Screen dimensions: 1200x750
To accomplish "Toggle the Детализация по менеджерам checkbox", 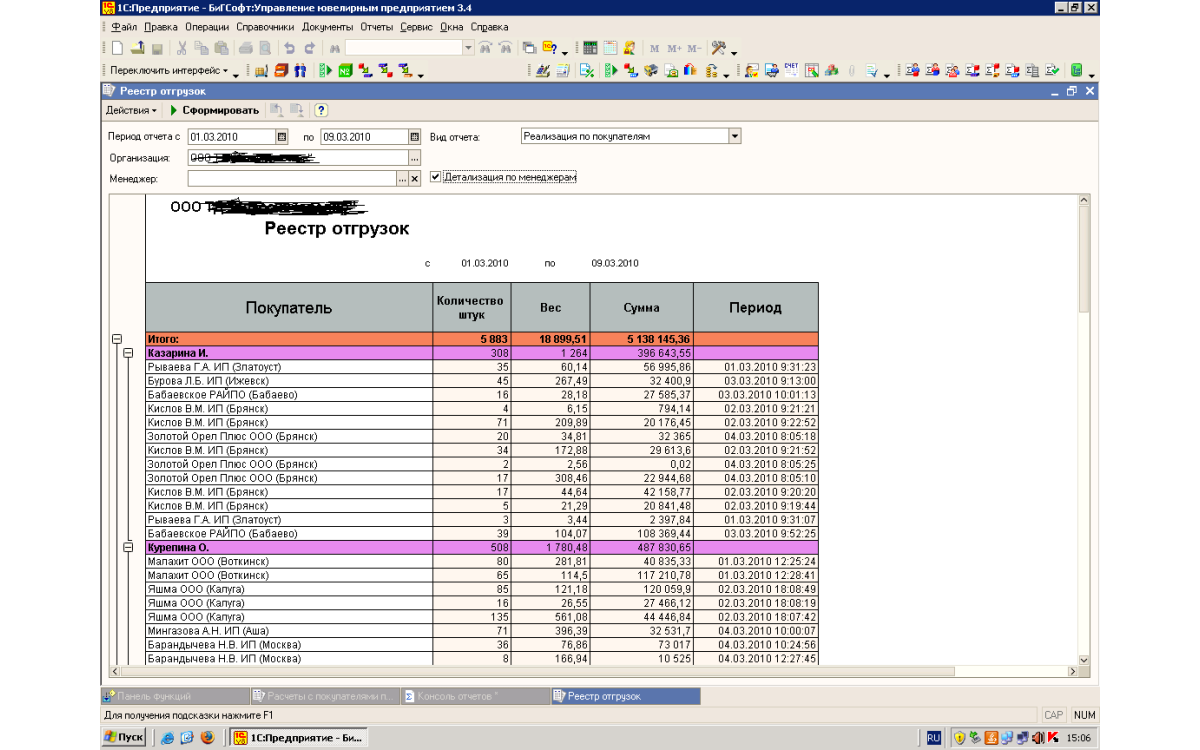I will coord(435,177).
